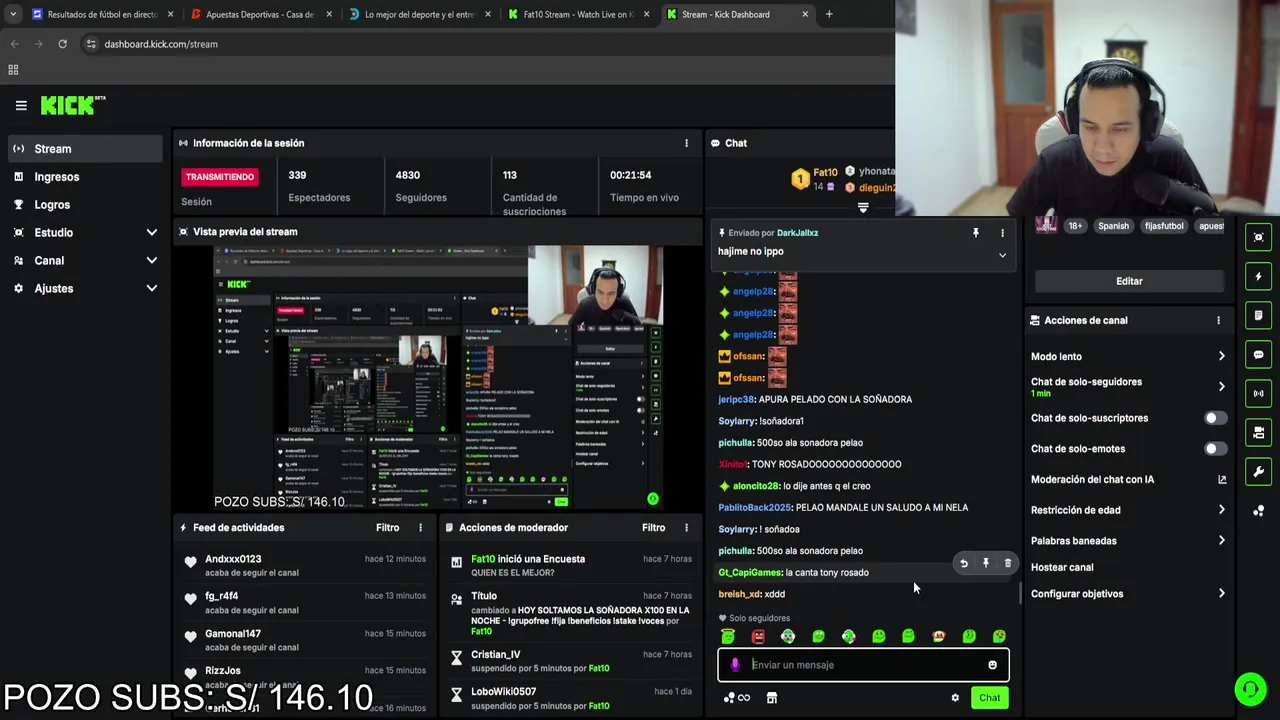This screenshot has width=1280, height=720.
Task: Click the fijasfutbol tag
Action: (x=1164, y=226)
